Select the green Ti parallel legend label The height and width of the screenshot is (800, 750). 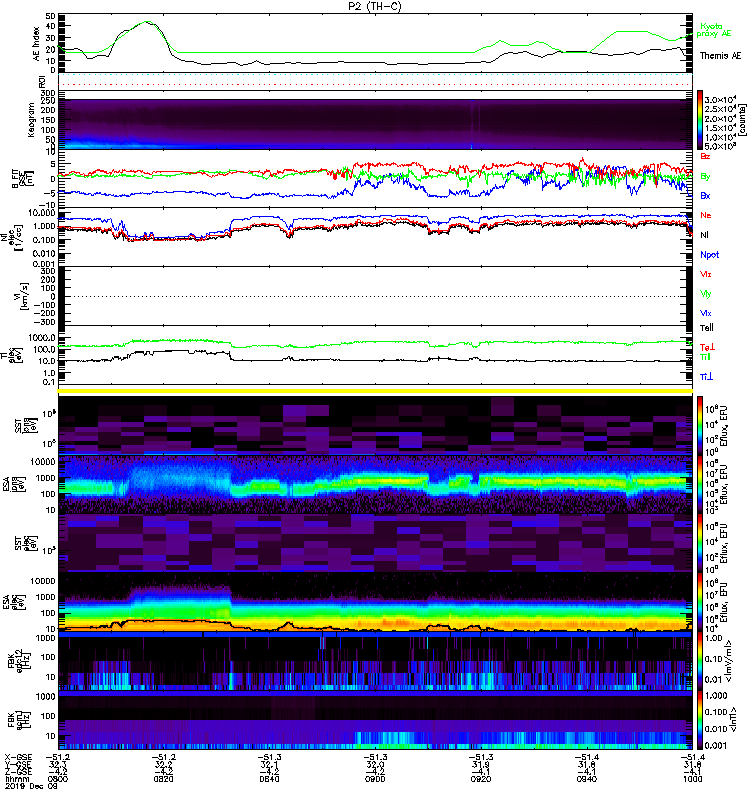click(705, 357)
